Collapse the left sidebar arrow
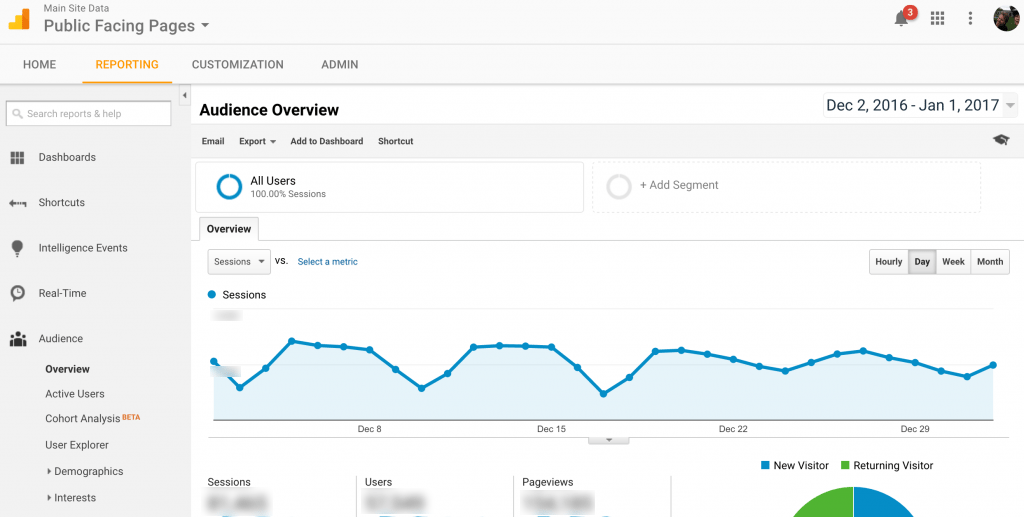The height and width of the screenshot is (517, 1024). pos(184,95)
